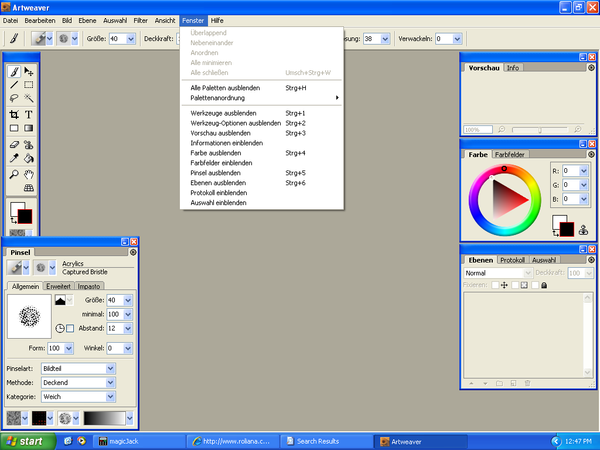The height and width of the screenshot is (450, 600).
Task: Toggle the checkbox beside the Abstand clock icon
Action: 70,328
